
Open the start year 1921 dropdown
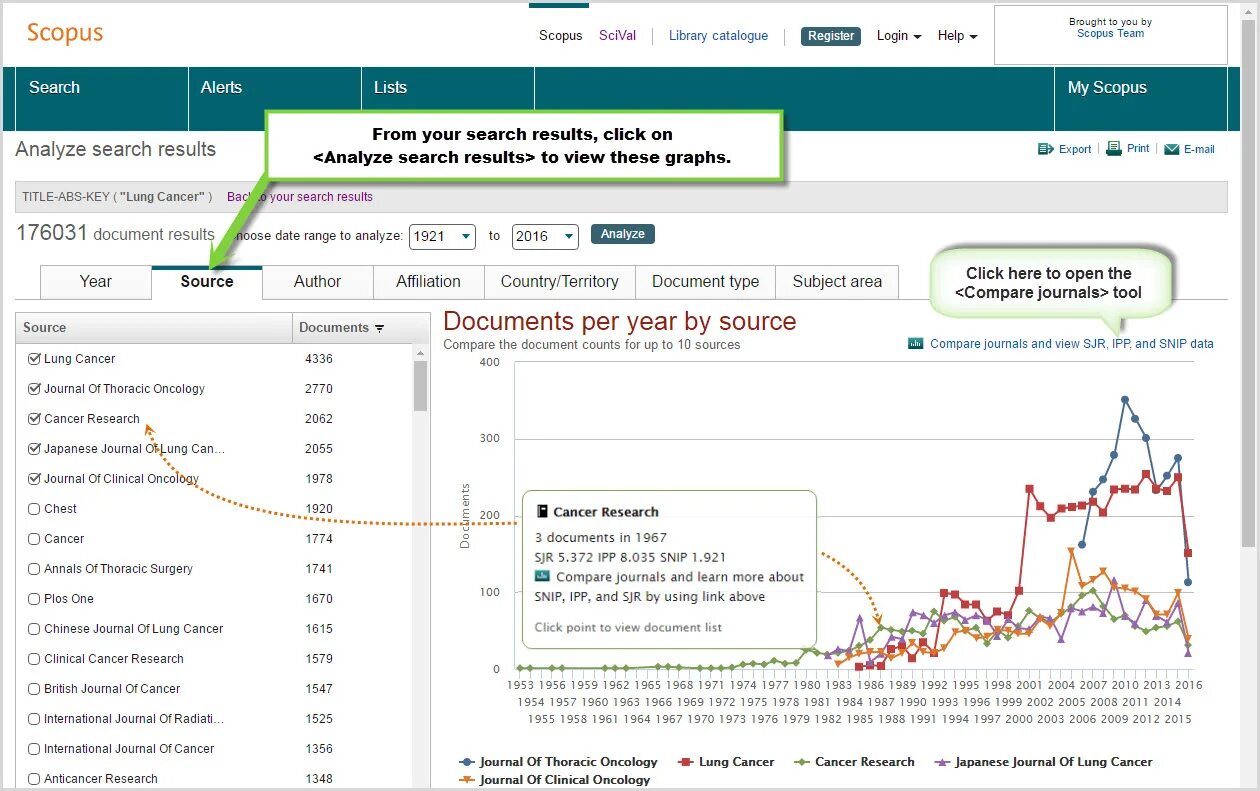[x=441, y=236]
